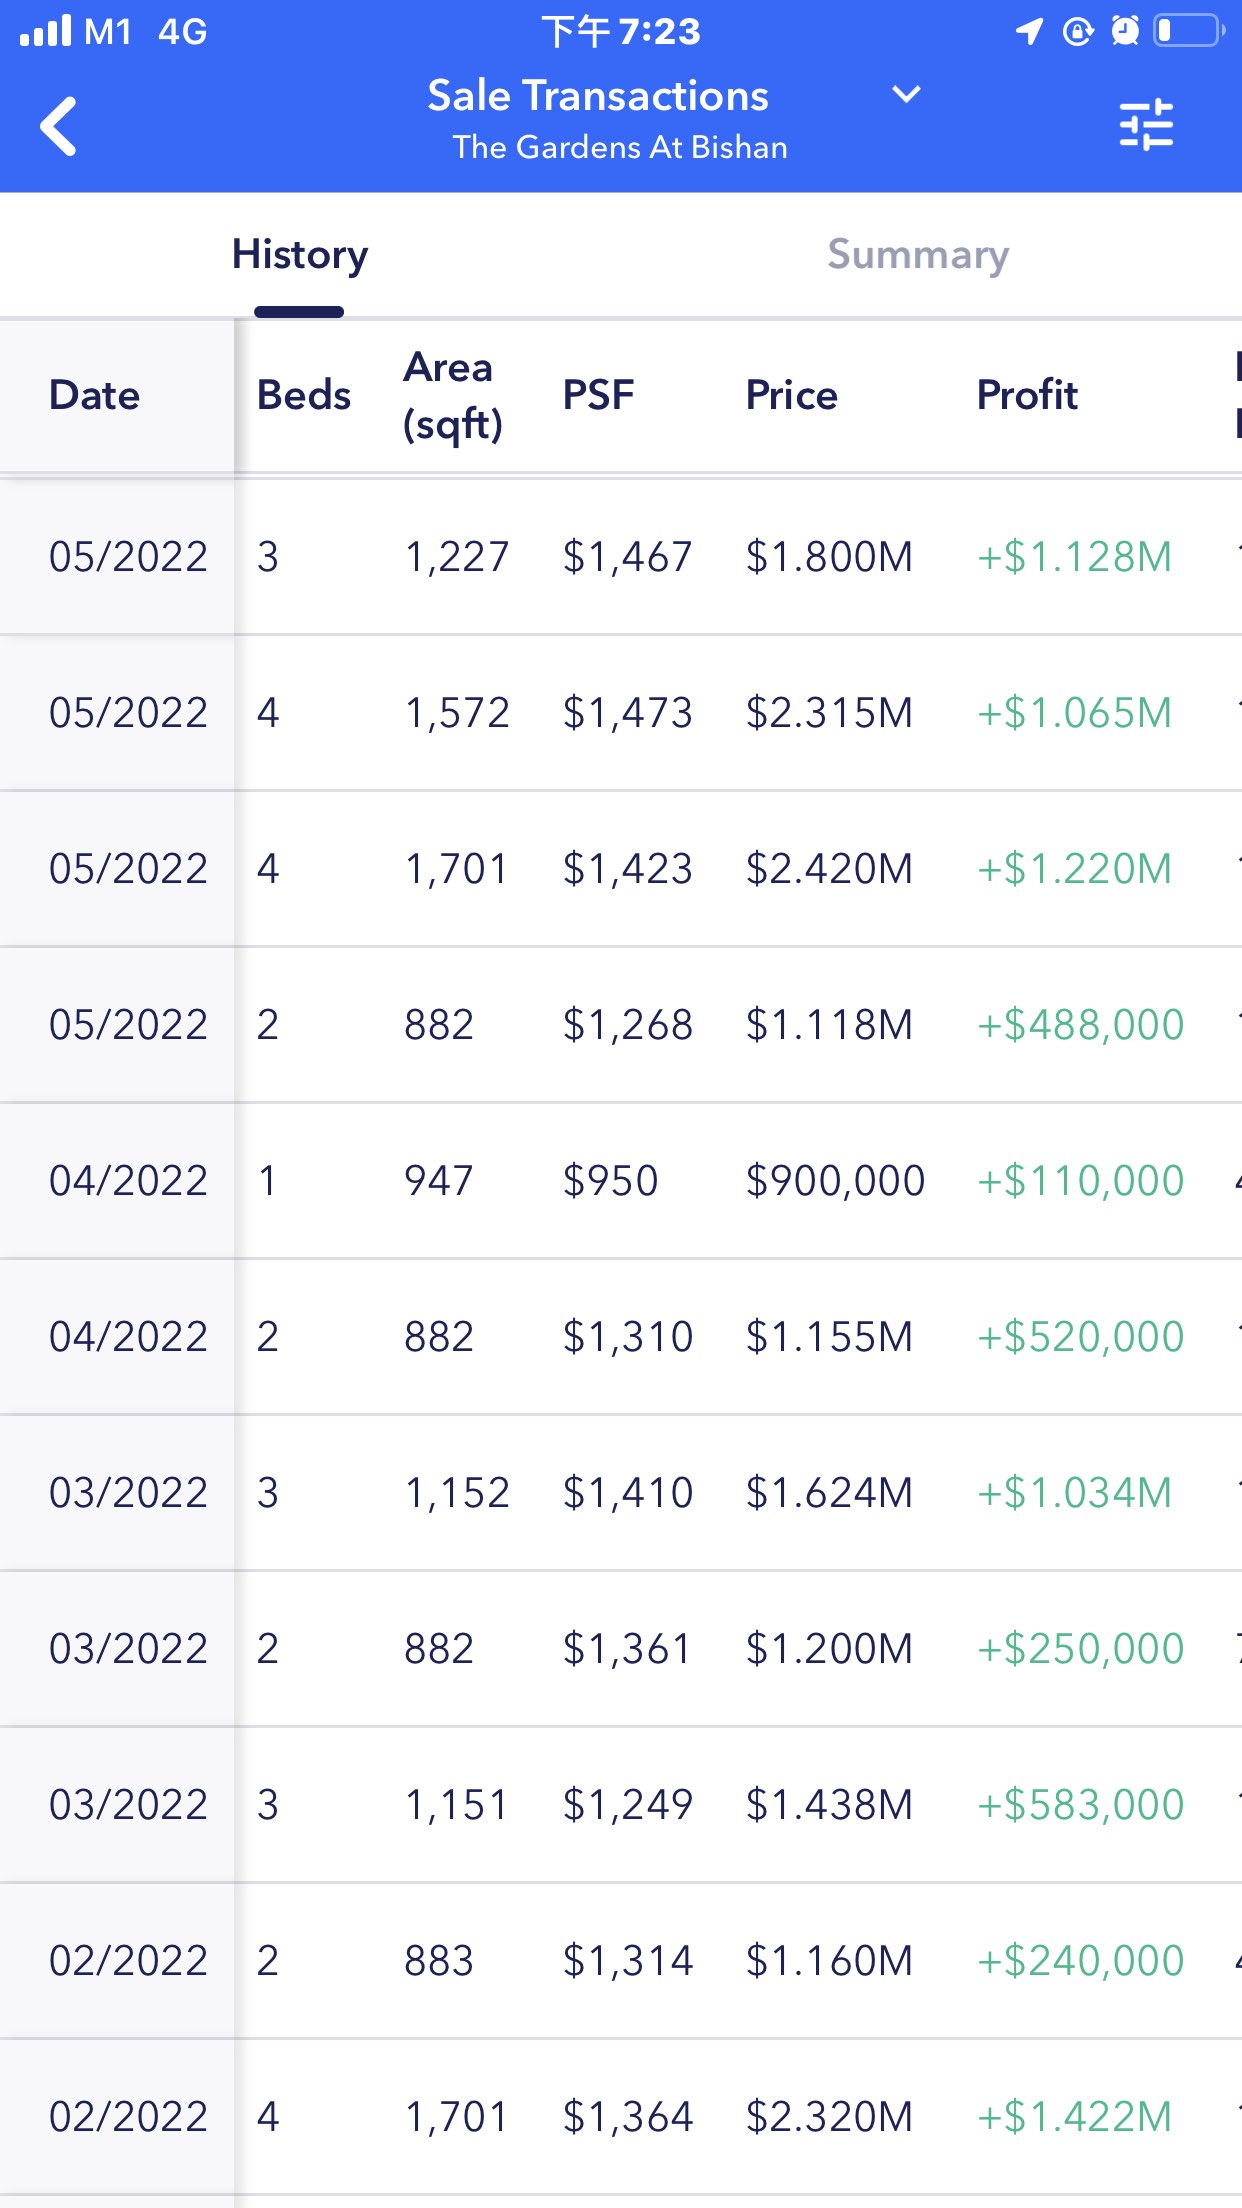The image size is (1242, 2208).
Task: Tap the Price column header
Action: tap(791, 396)
